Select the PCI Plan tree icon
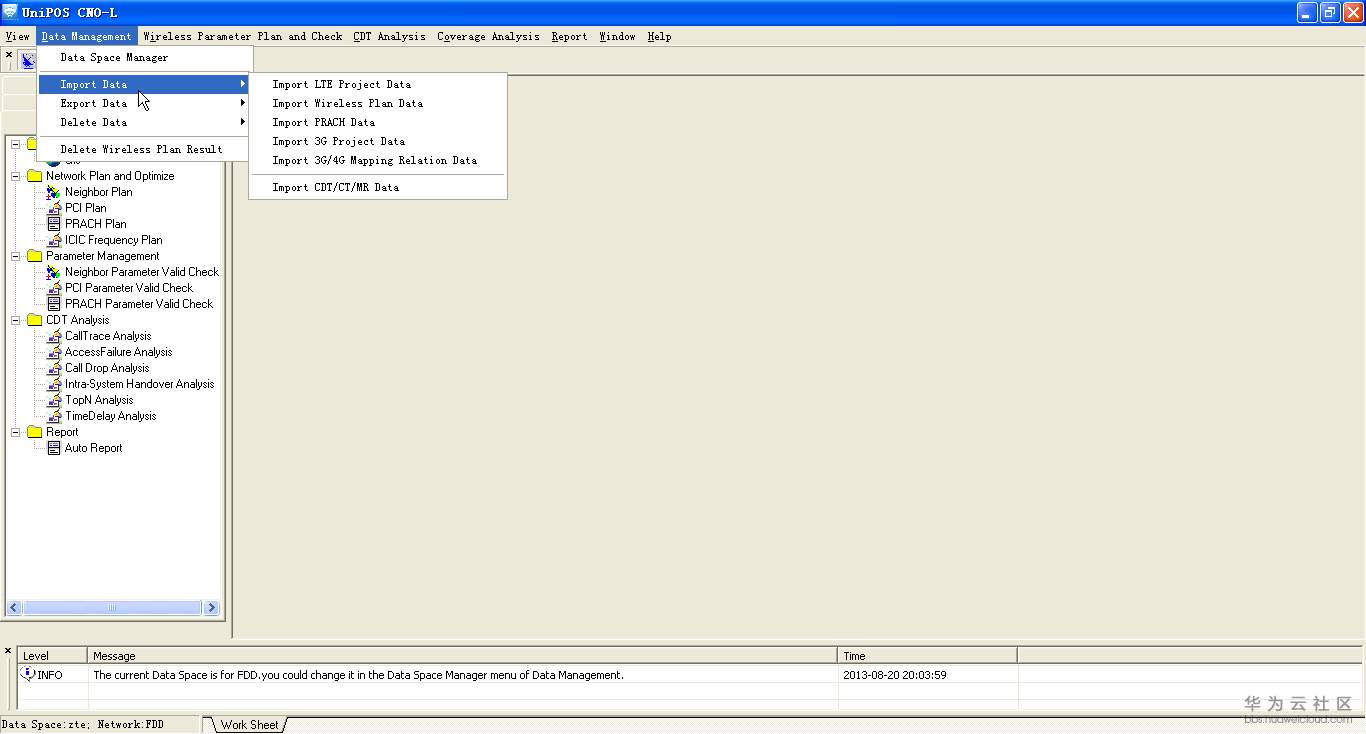Viewport: 1366px width, 734px height. tap(54, 208)
